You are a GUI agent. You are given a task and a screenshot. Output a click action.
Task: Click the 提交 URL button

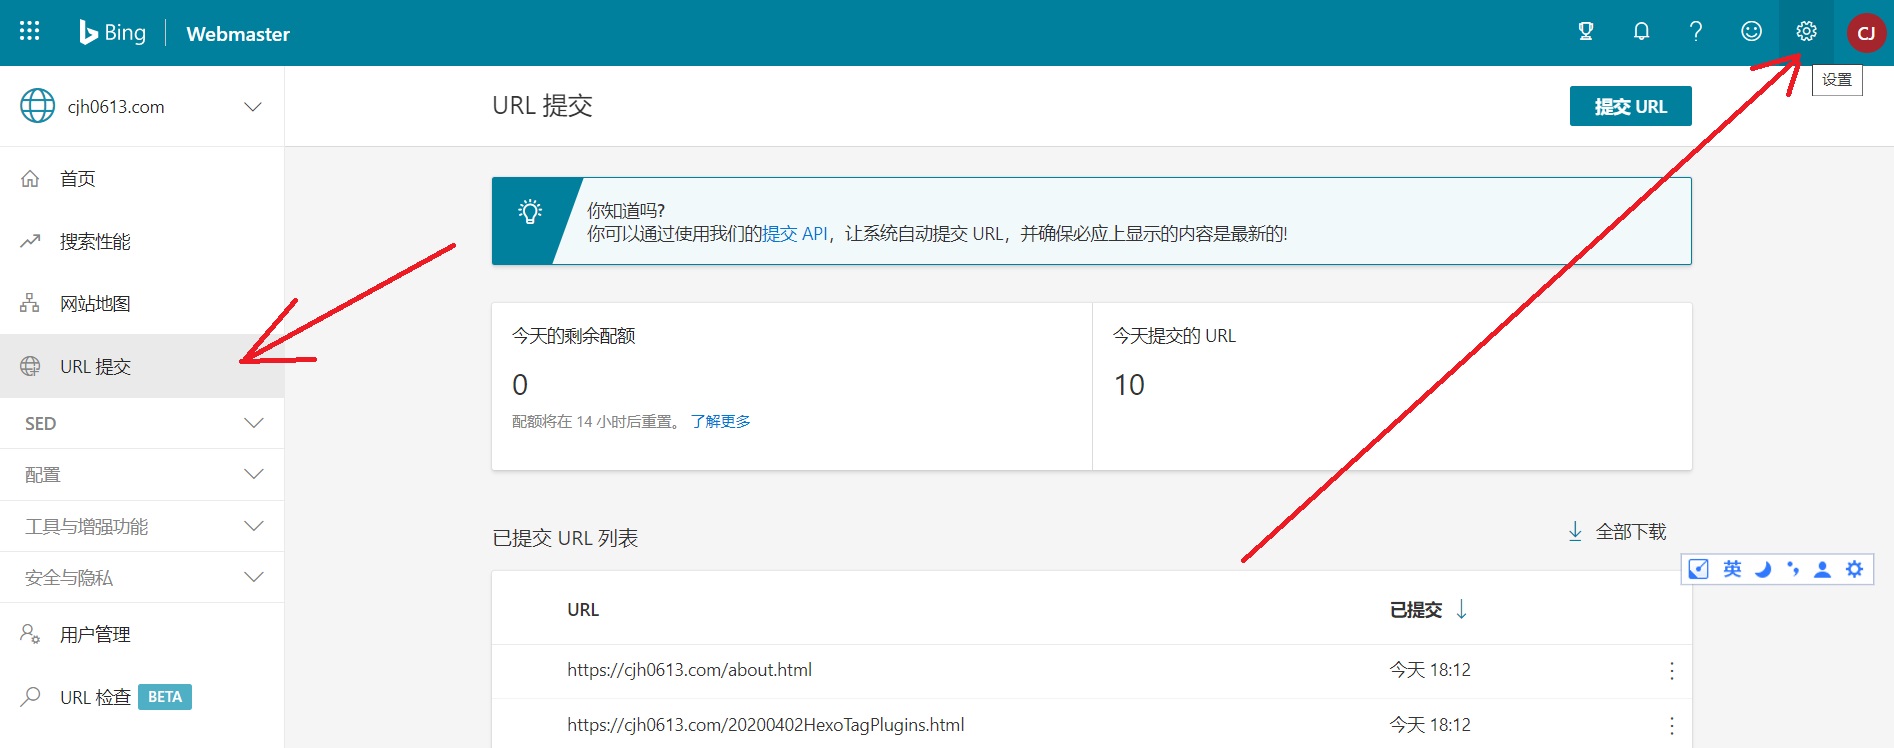[x=1630, y=106]
